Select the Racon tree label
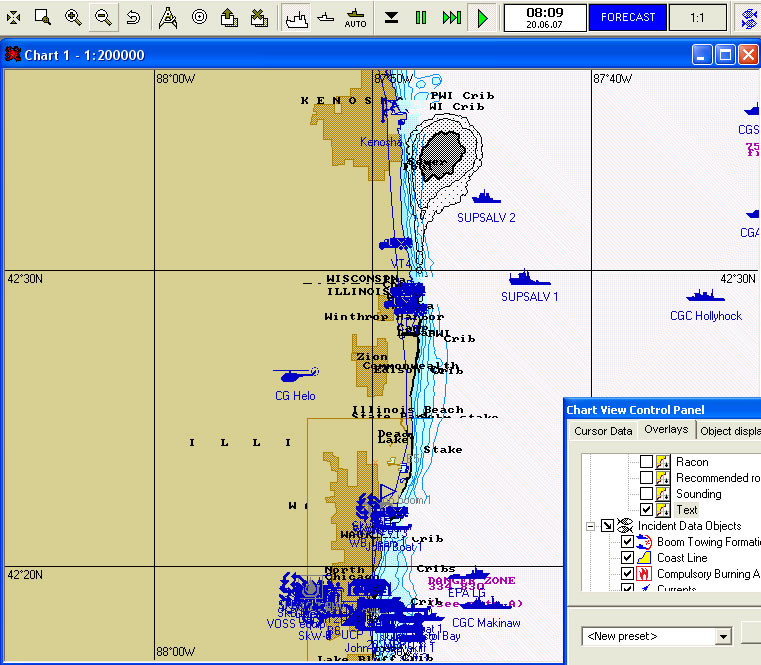Image resolution: width=761 pixels, height=665 pixels. (692, 462)
